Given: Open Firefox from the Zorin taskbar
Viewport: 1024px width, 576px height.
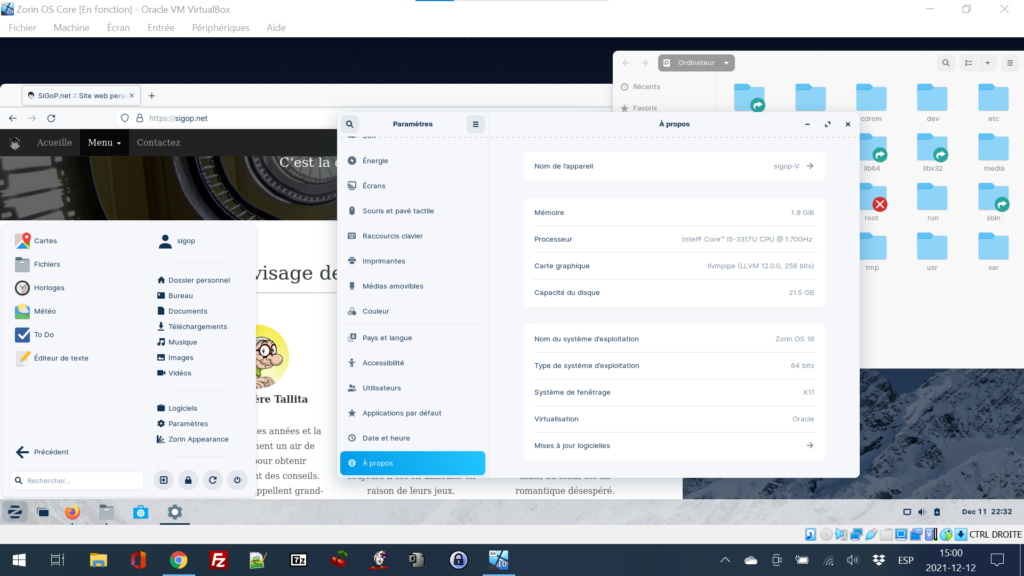Looking at the screenshot, I should (x=72, y=513).
